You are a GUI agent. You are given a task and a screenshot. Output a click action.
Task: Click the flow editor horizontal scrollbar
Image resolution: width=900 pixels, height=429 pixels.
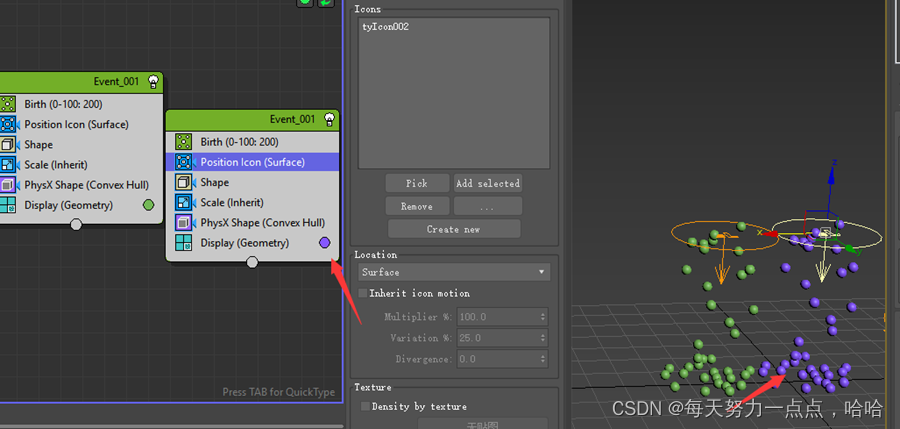point(171,426)
